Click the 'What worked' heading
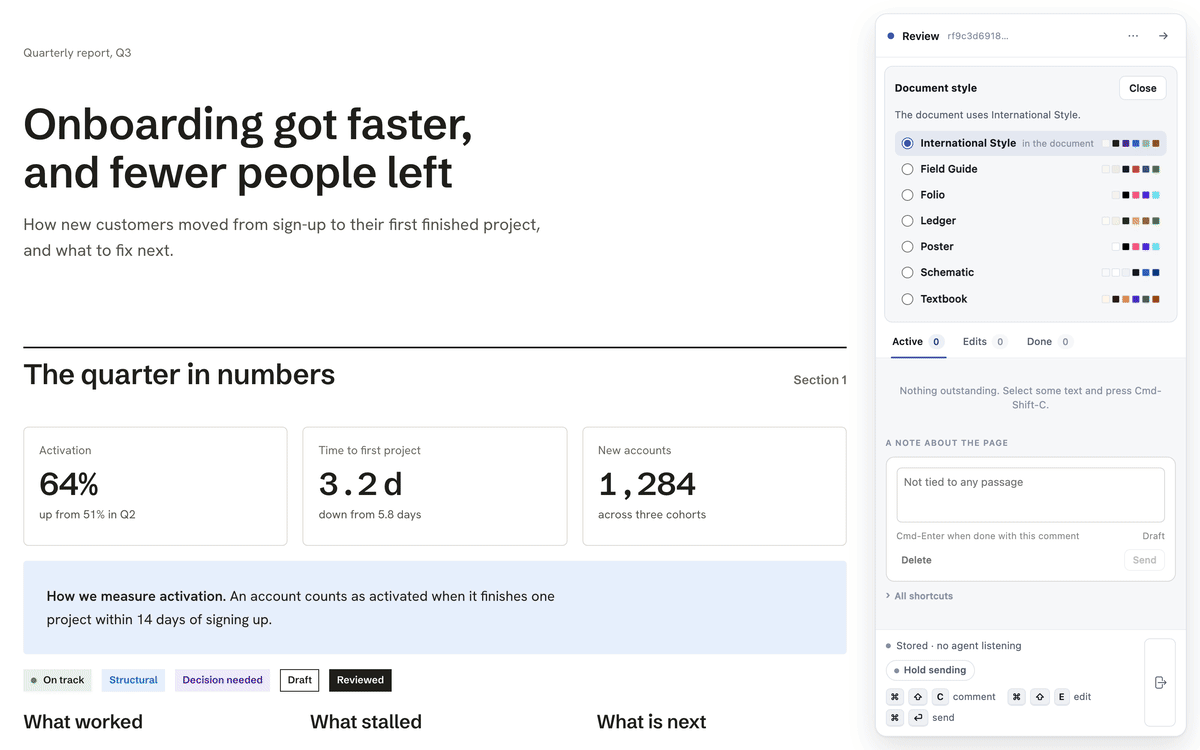The height and width of the screenshot is (750, 1200). pyautogui.click(x=83, y=722)
